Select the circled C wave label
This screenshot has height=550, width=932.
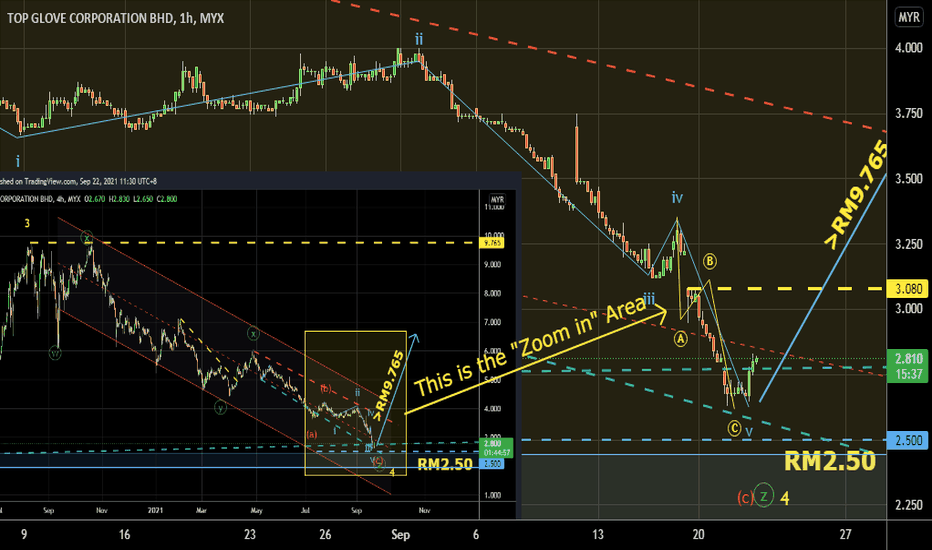(x=735, y=428)
